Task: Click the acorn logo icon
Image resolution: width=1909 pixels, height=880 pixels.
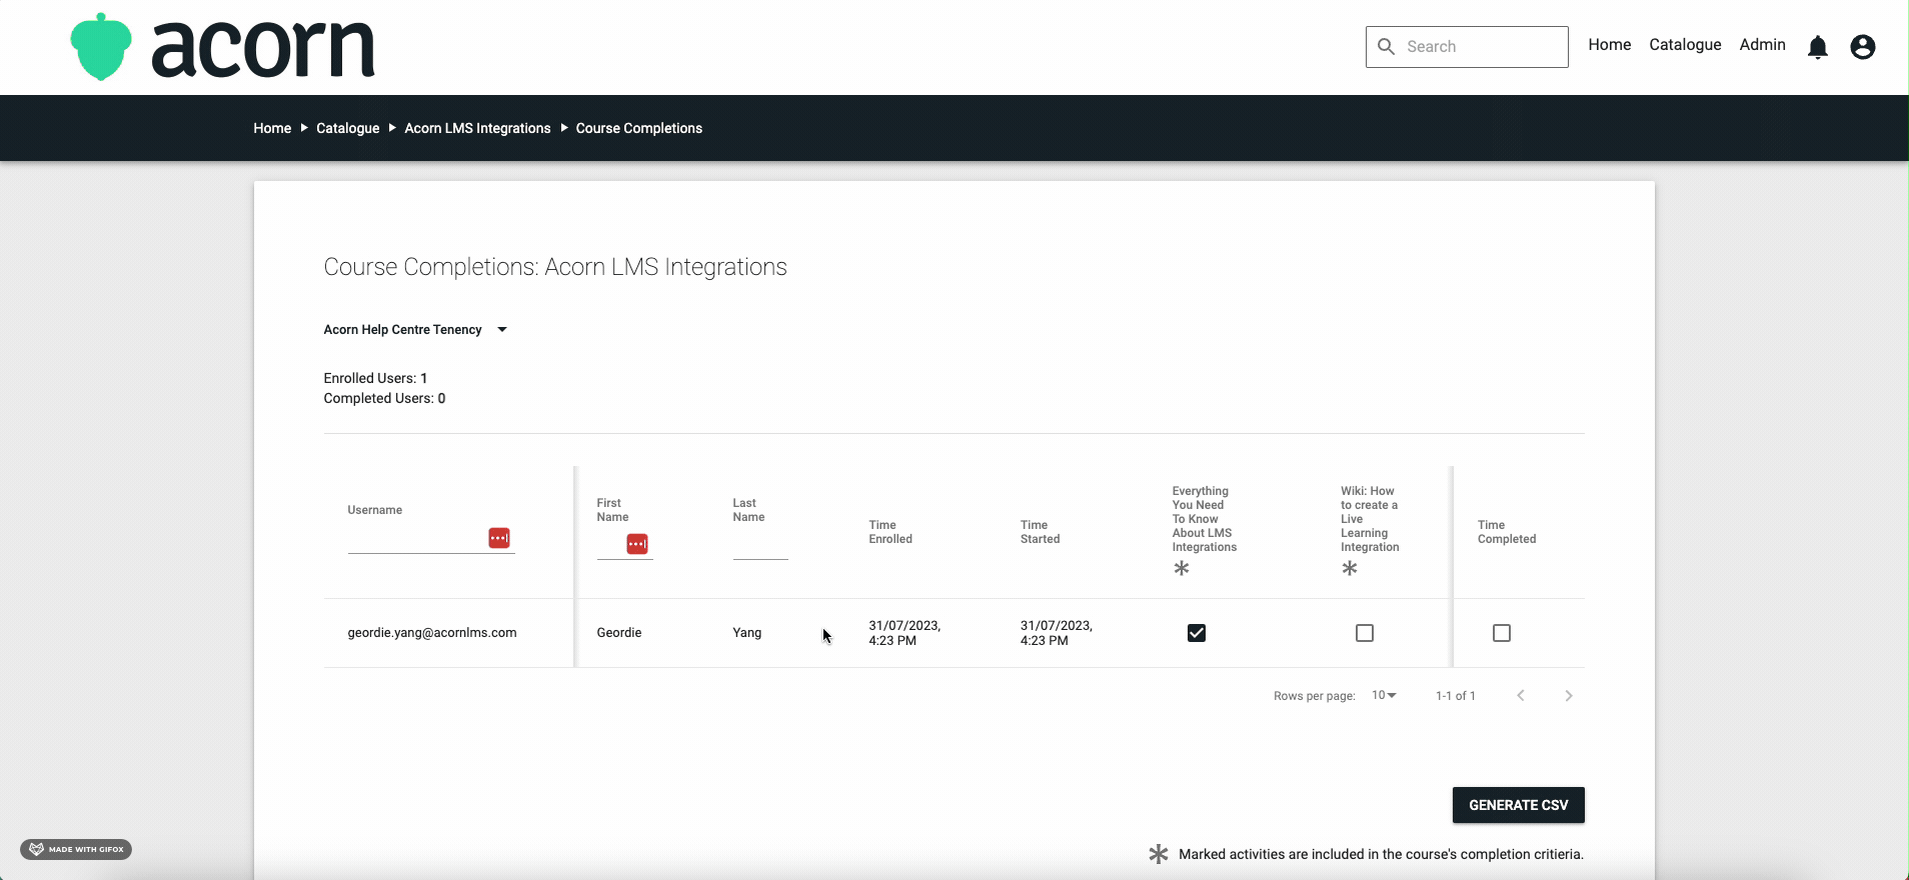Action: [101, 47]
